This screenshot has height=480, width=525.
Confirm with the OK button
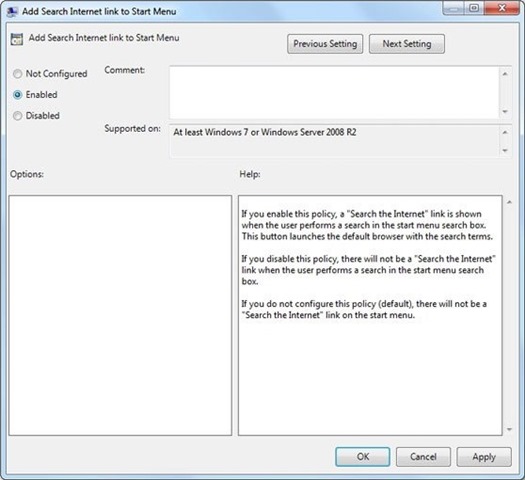pyautogui.click(x=363, y=457)
